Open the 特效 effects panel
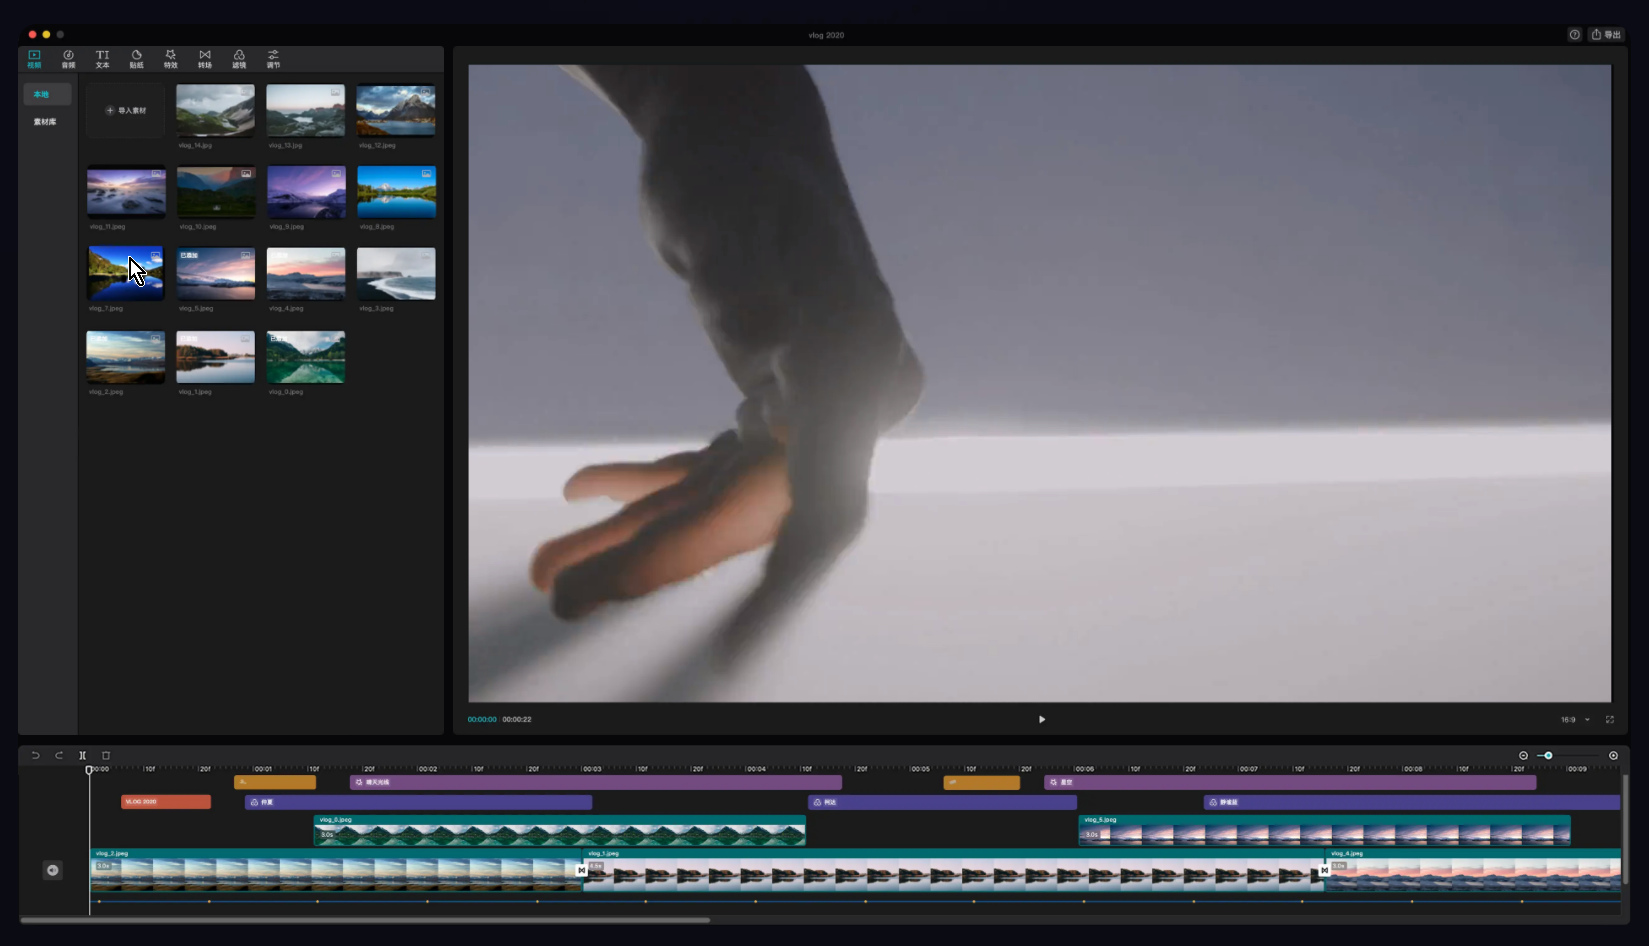 (170, 59)
